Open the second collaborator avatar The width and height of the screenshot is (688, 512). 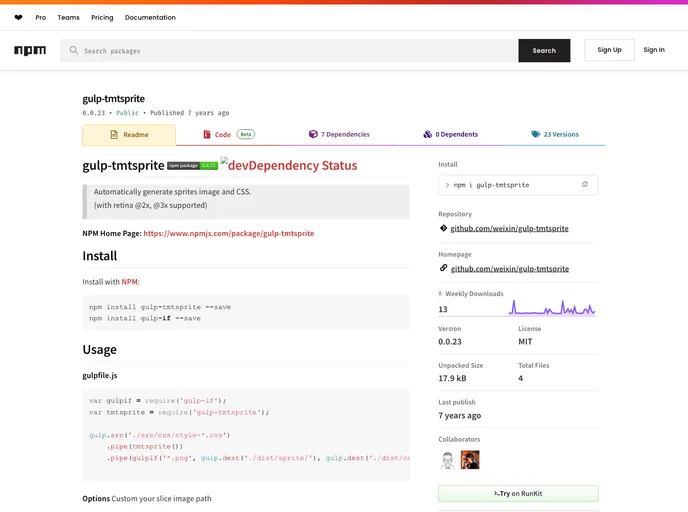[470, 460]
